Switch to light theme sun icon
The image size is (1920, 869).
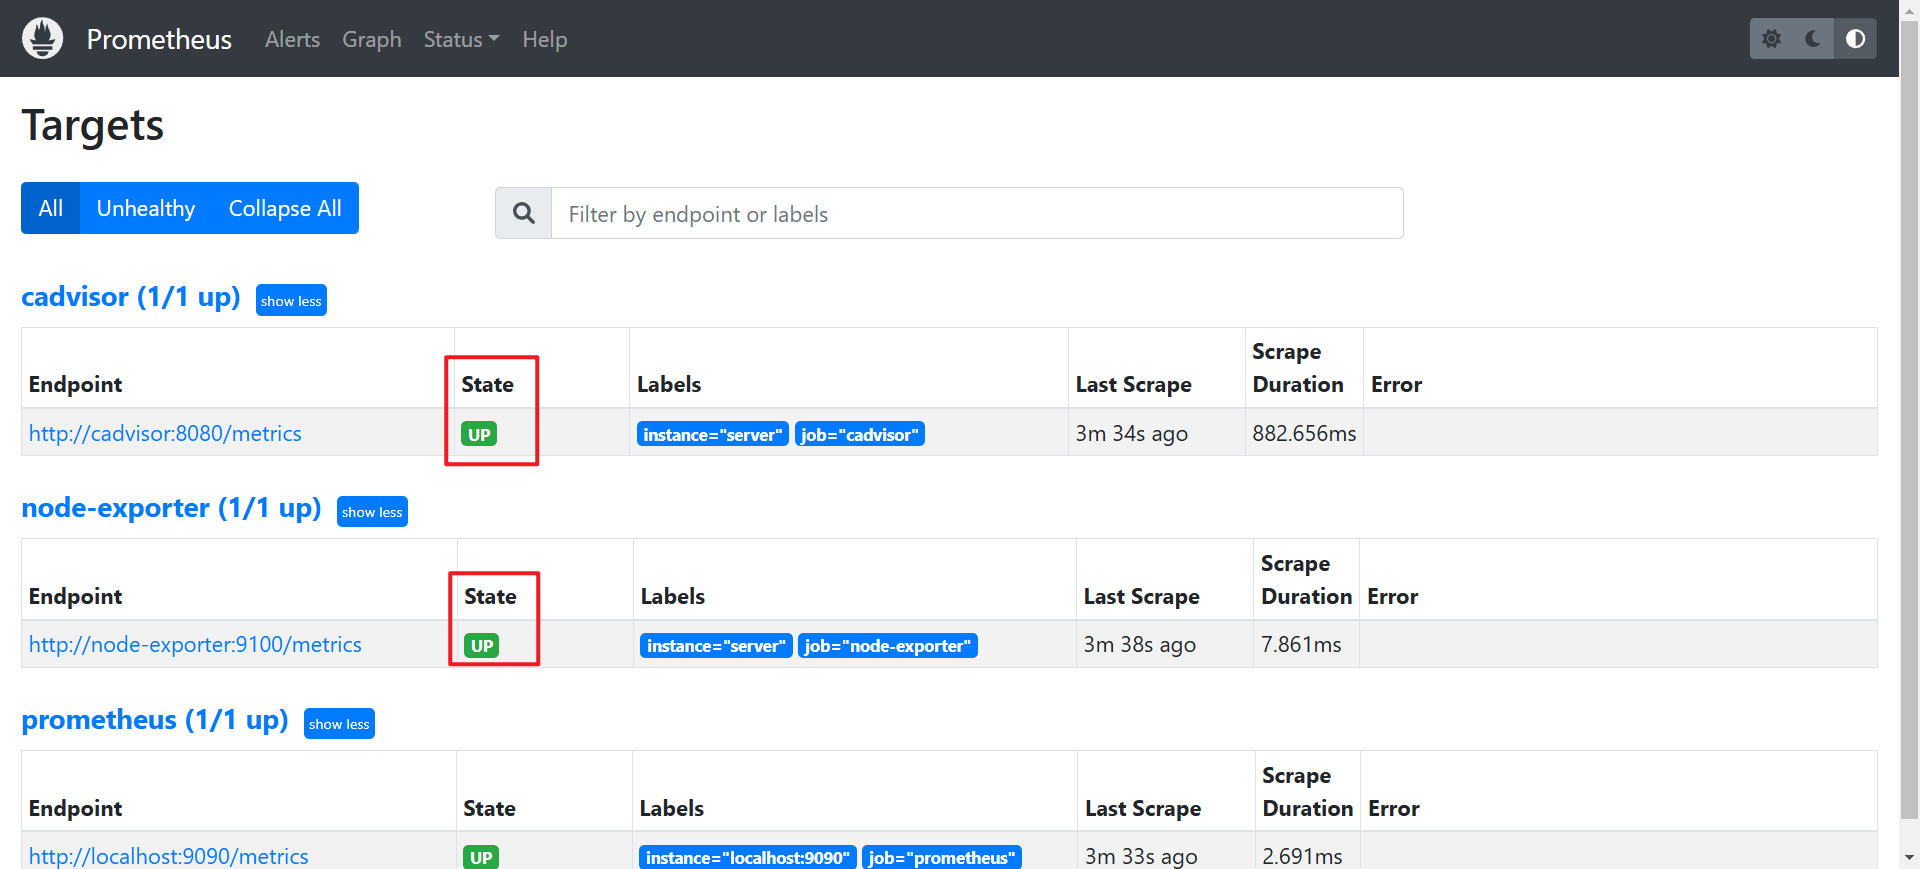1771,39
